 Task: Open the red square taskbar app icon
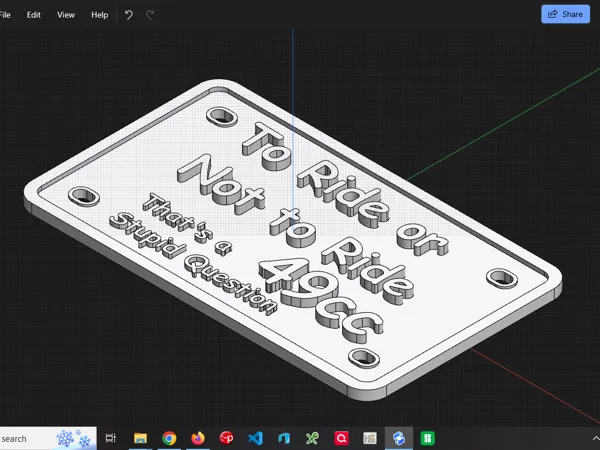coord(341,438)
